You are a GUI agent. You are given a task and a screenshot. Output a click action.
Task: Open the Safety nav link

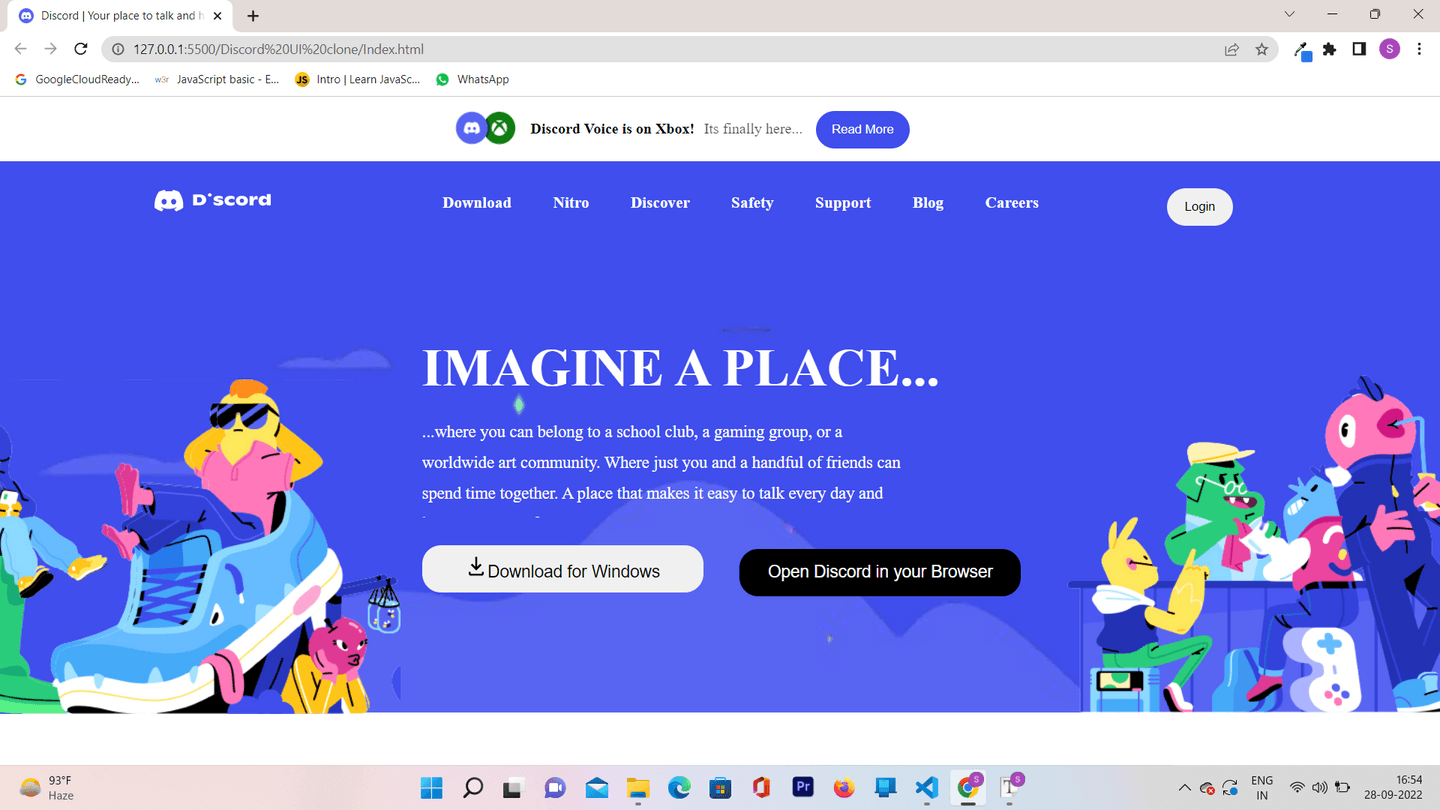752,202
